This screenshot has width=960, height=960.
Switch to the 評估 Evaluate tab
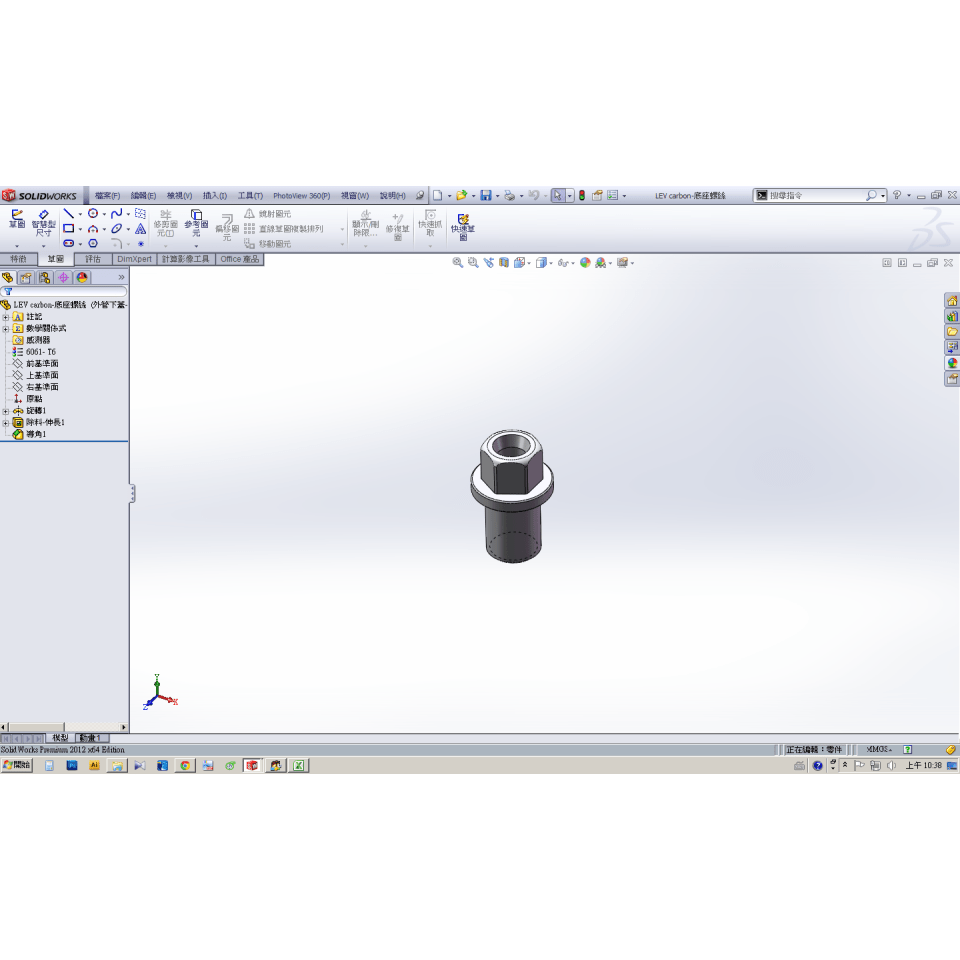point(93,259)
